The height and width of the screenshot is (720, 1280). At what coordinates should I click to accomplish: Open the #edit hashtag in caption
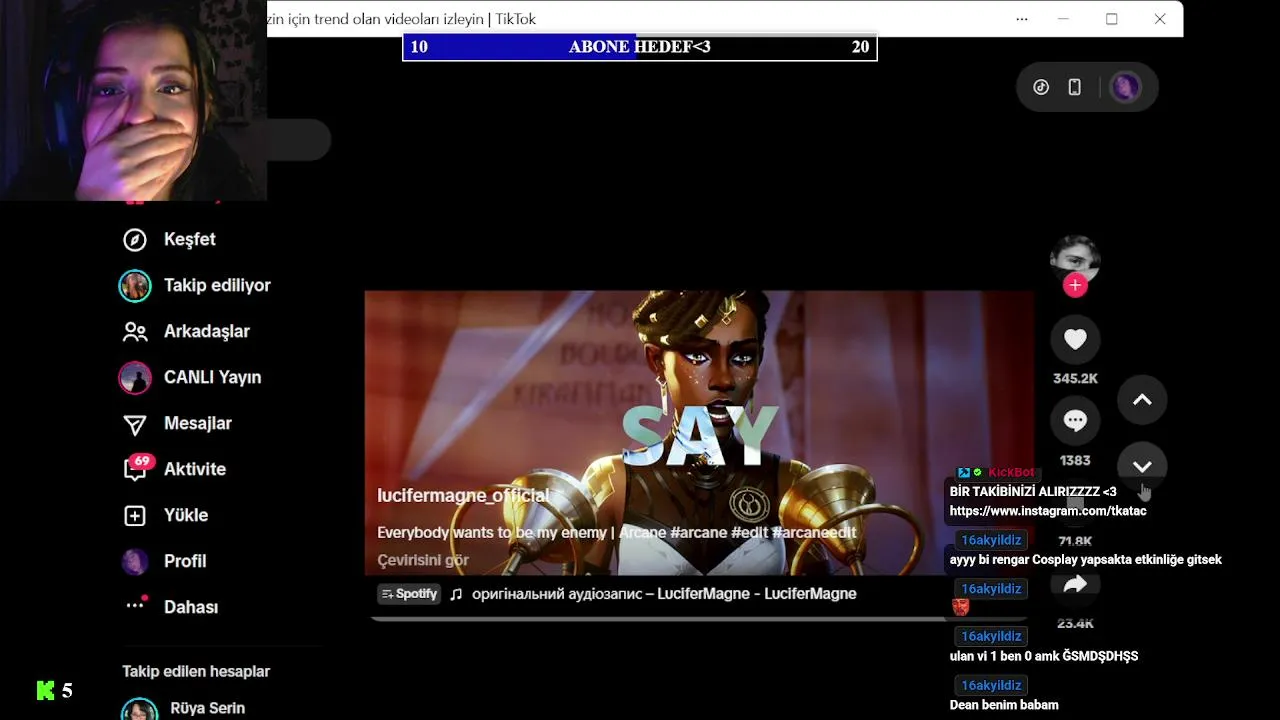(749, 533)
